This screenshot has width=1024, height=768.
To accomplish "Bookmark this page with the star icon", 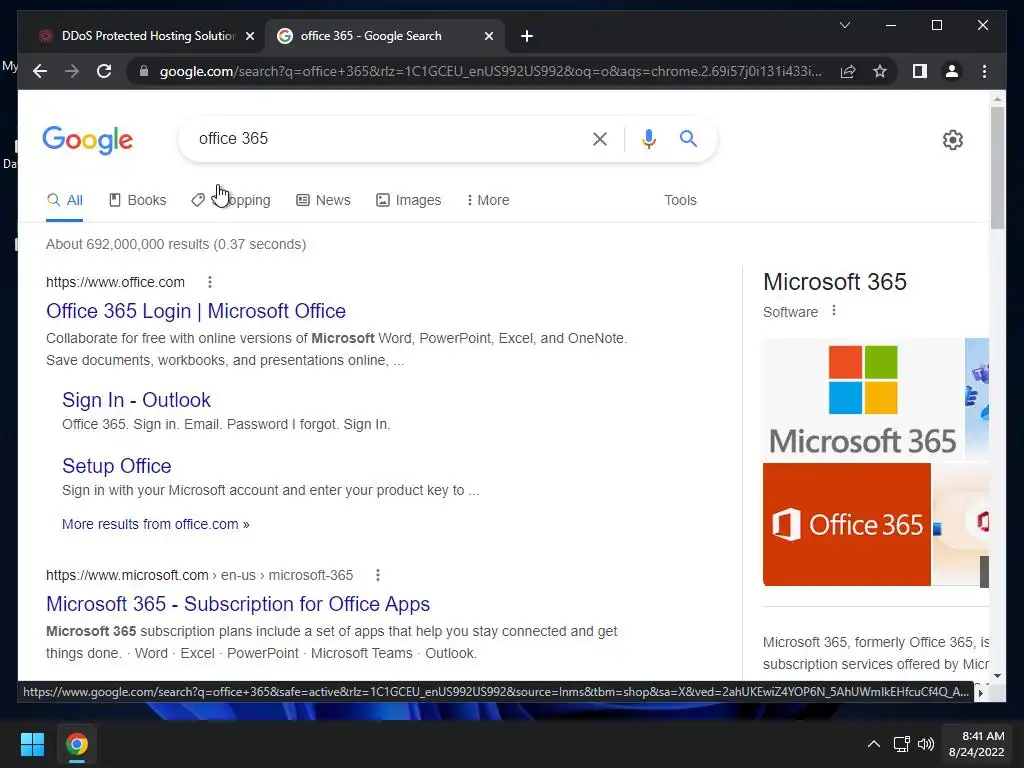I will [880, 71].
